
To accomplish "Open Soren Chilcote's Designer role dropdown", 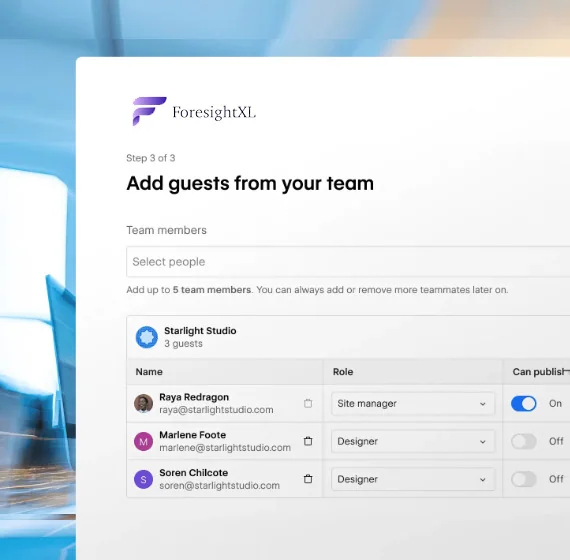I will tap(413, 479).
